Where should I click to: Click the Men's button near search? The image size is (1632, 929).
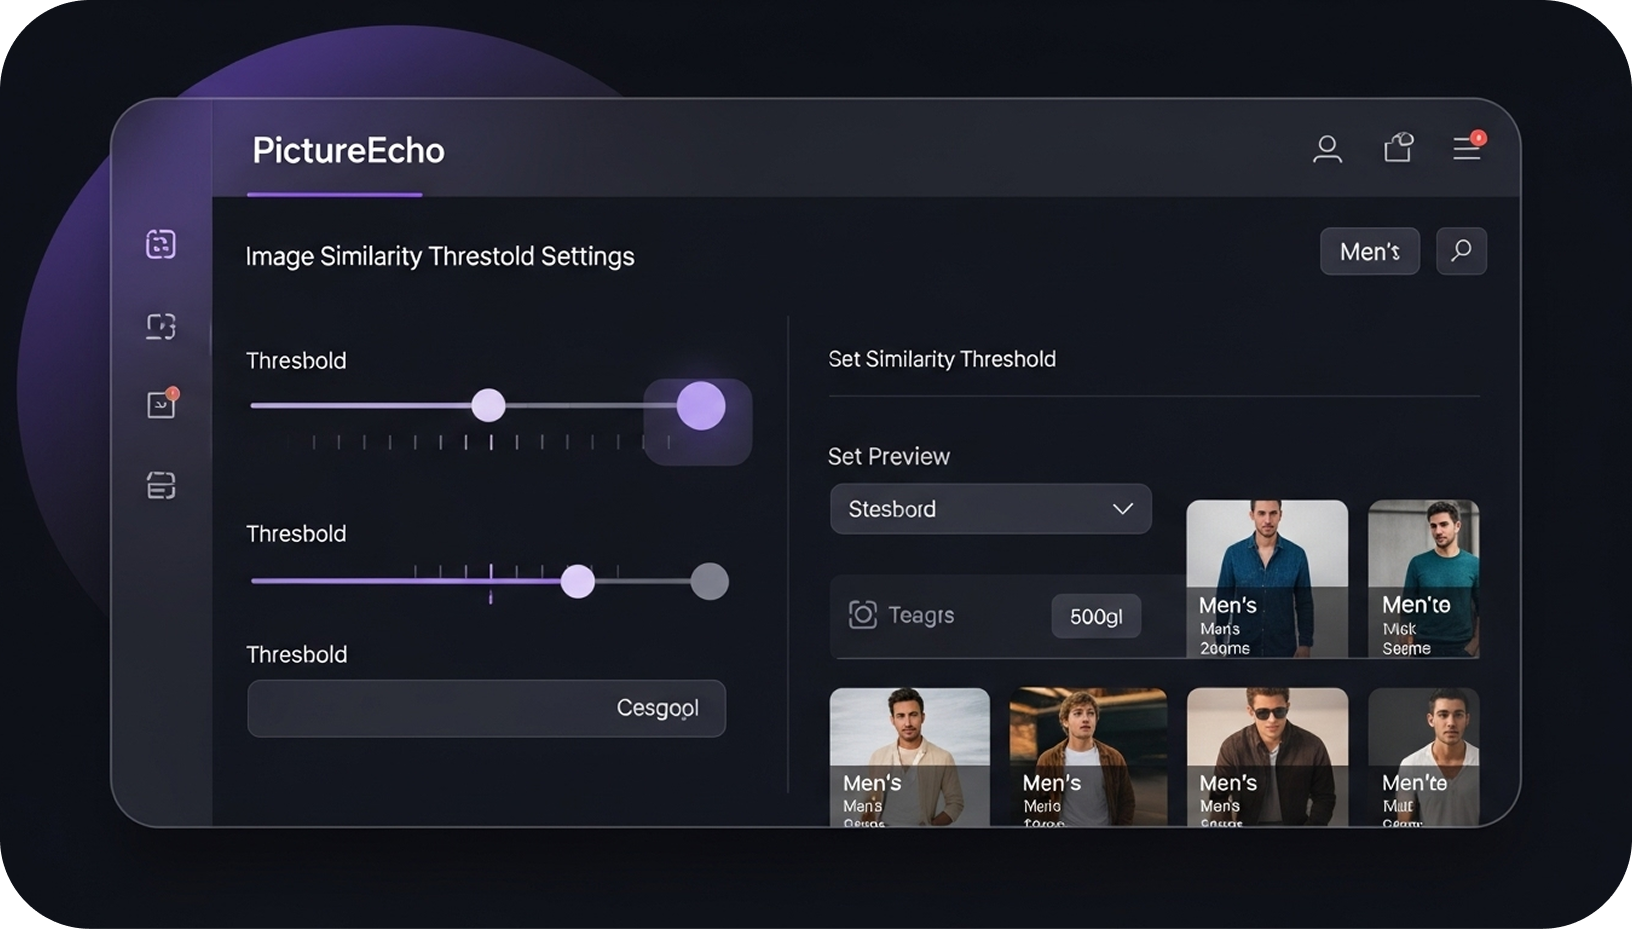pos(1370,251)
